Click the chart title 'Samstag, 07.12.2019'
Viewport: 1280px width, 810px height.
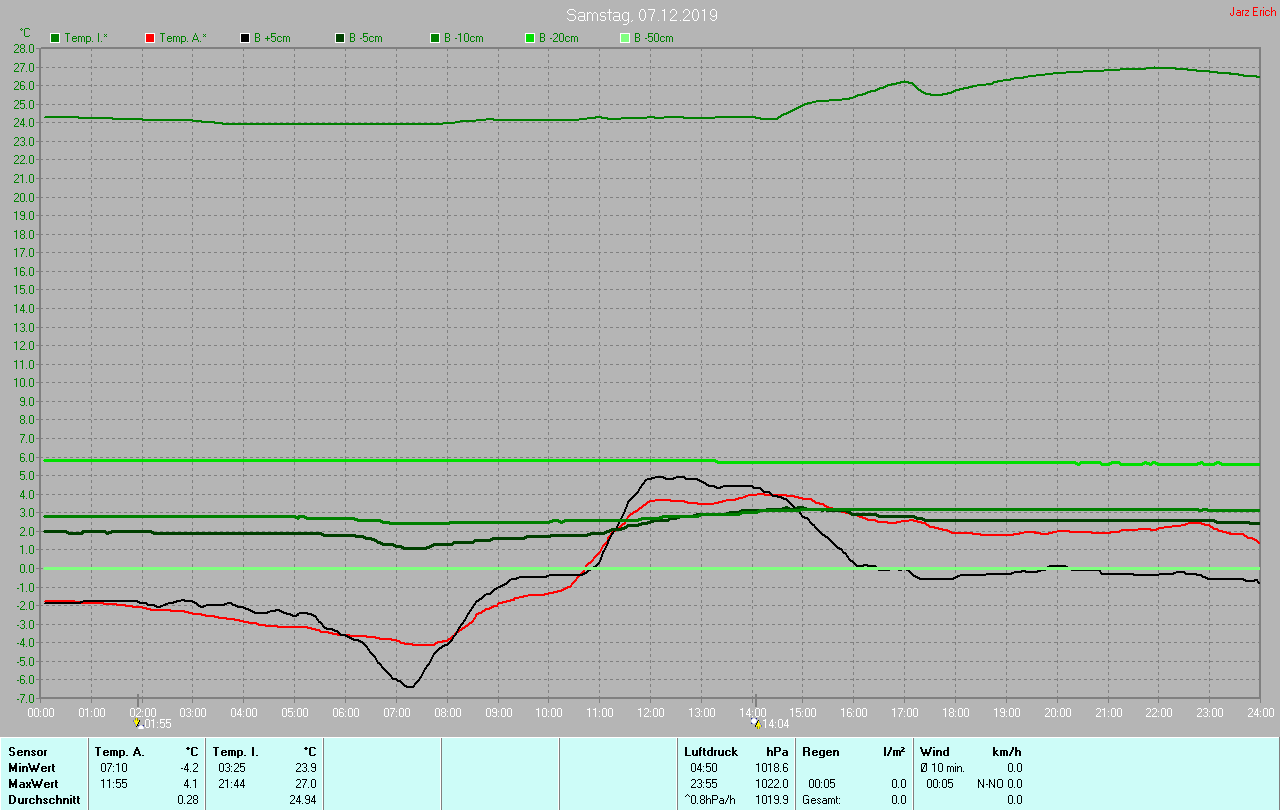642,15
